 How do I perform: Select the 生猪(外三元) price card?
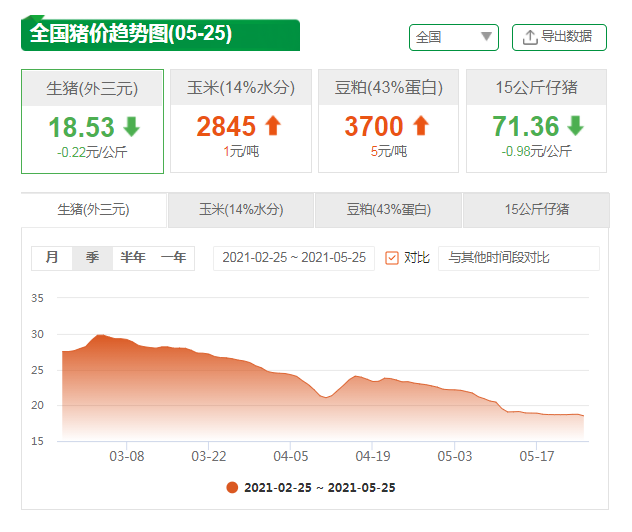(x=92, y=121)
